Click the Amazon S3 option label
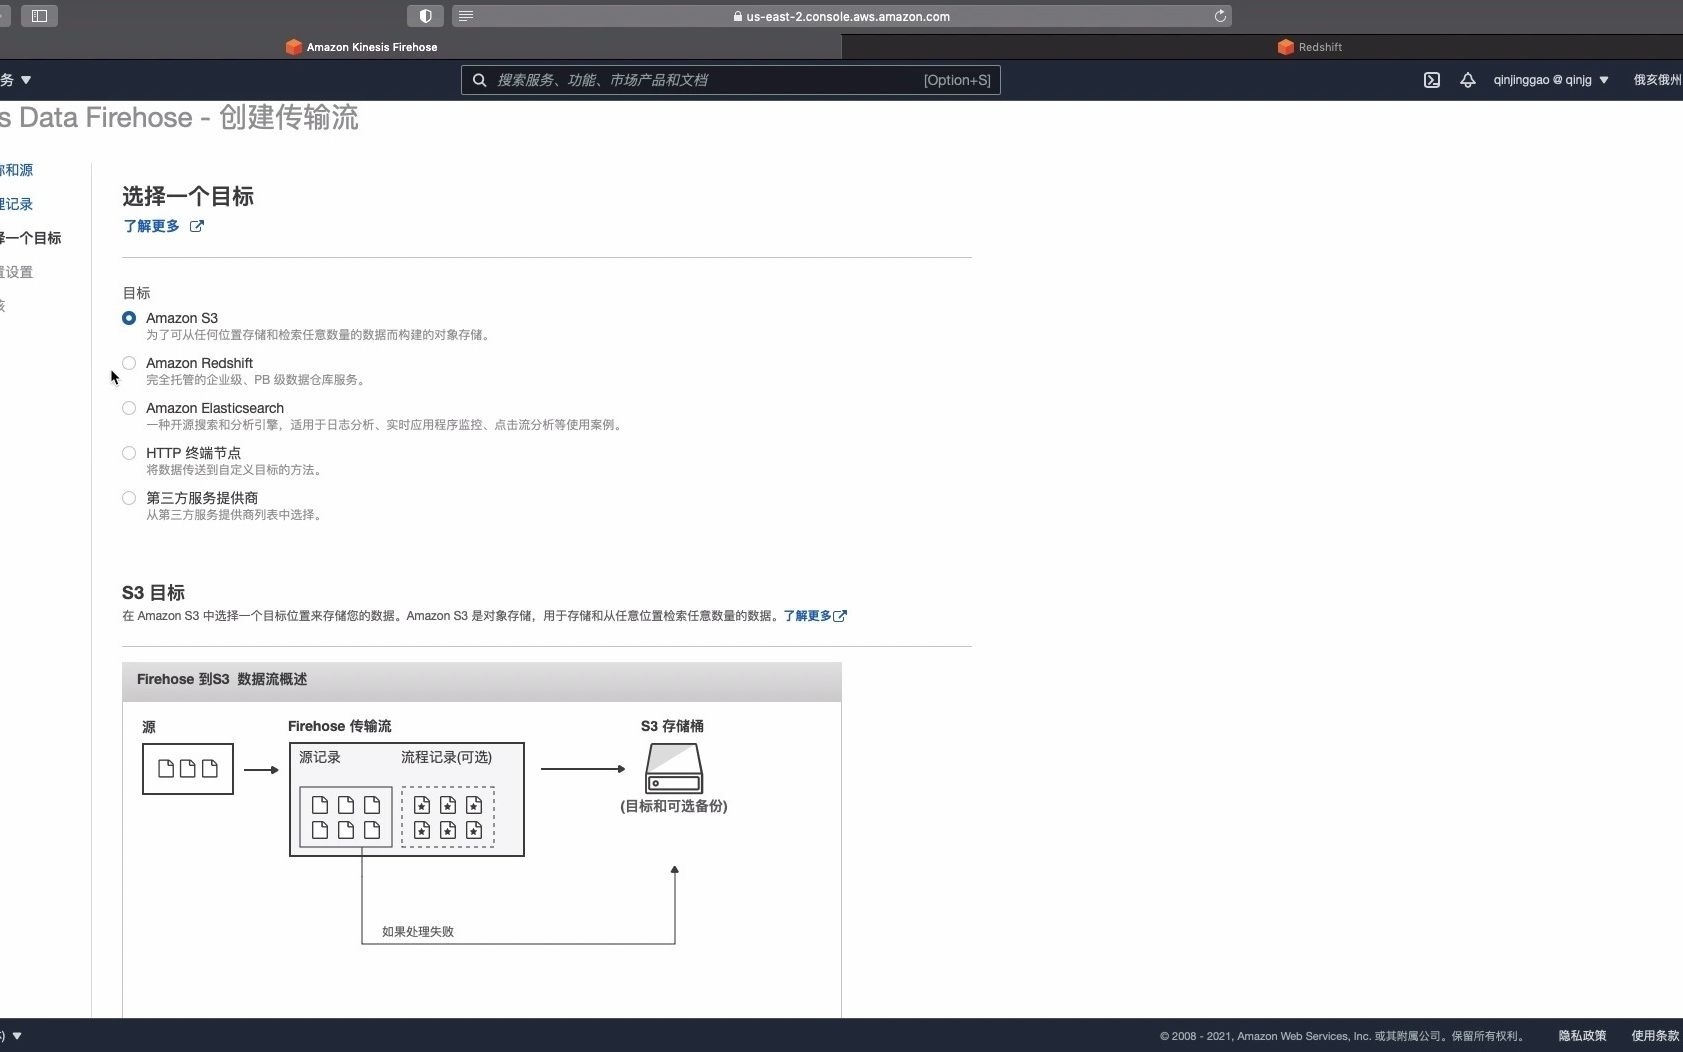The height and width of the screenshot is (1052, 1683). (x=182, y=318)
